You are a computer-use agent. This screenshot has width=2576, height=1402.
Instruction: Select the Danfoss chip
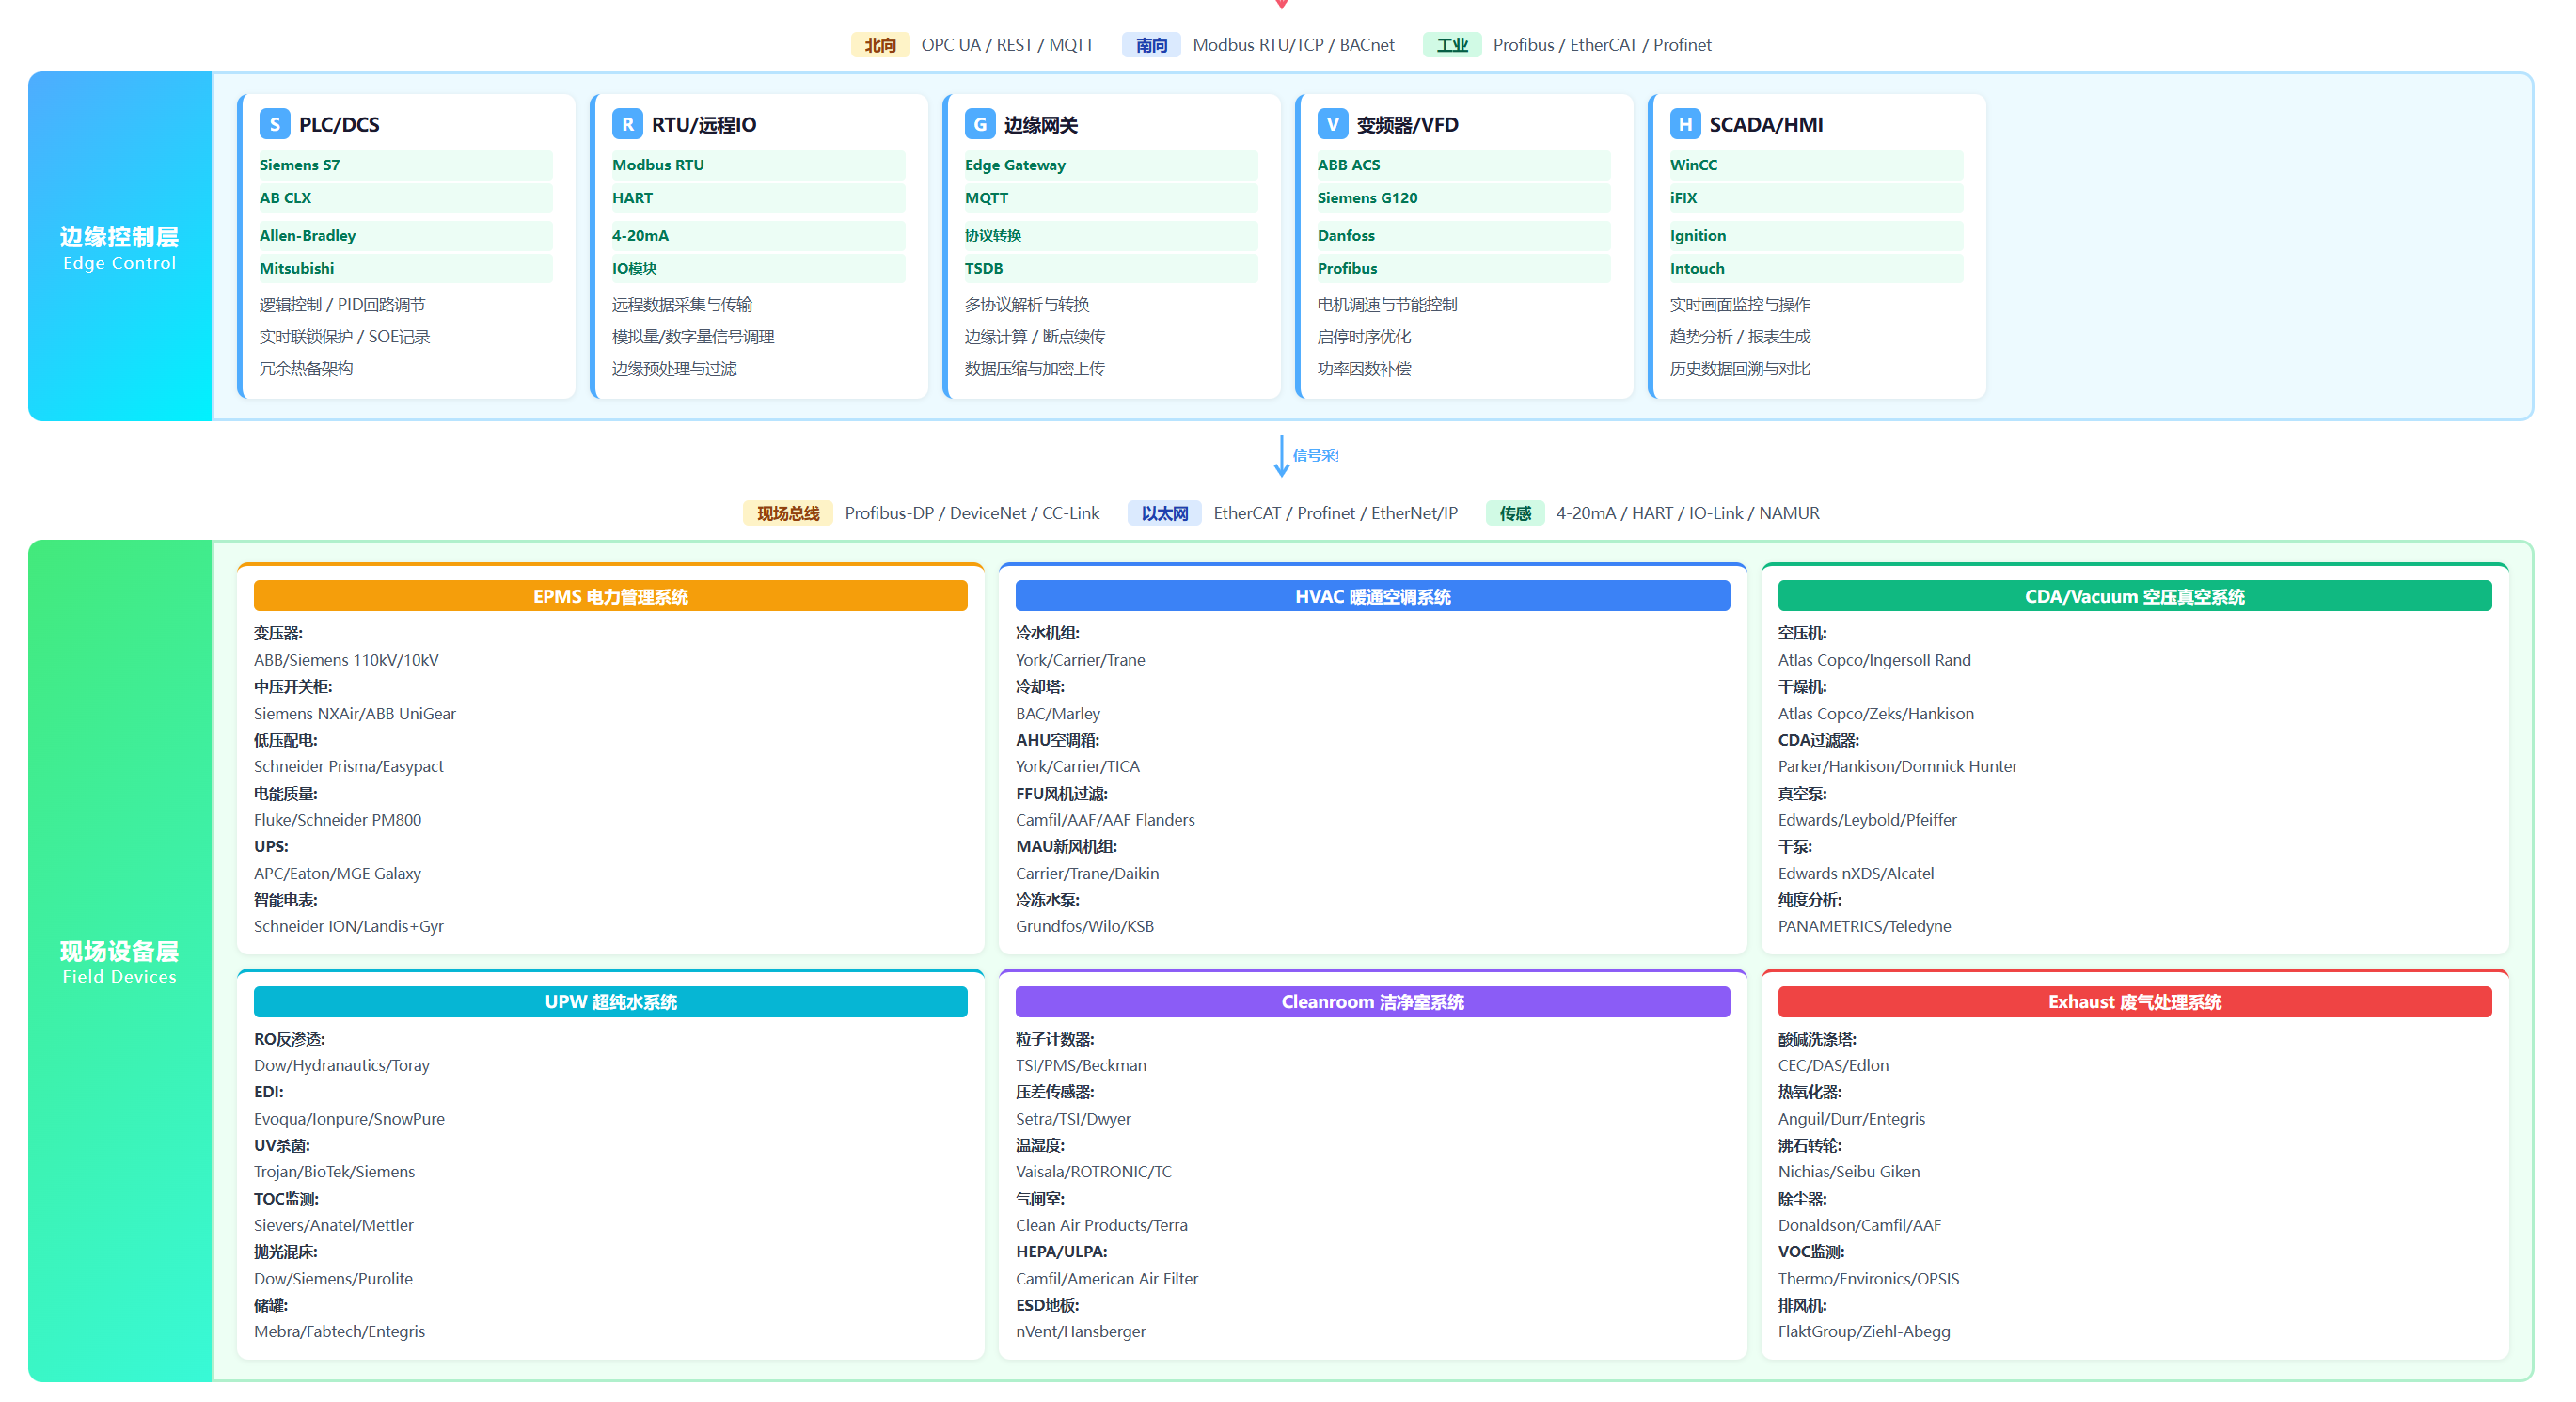tap(1463, 235)
